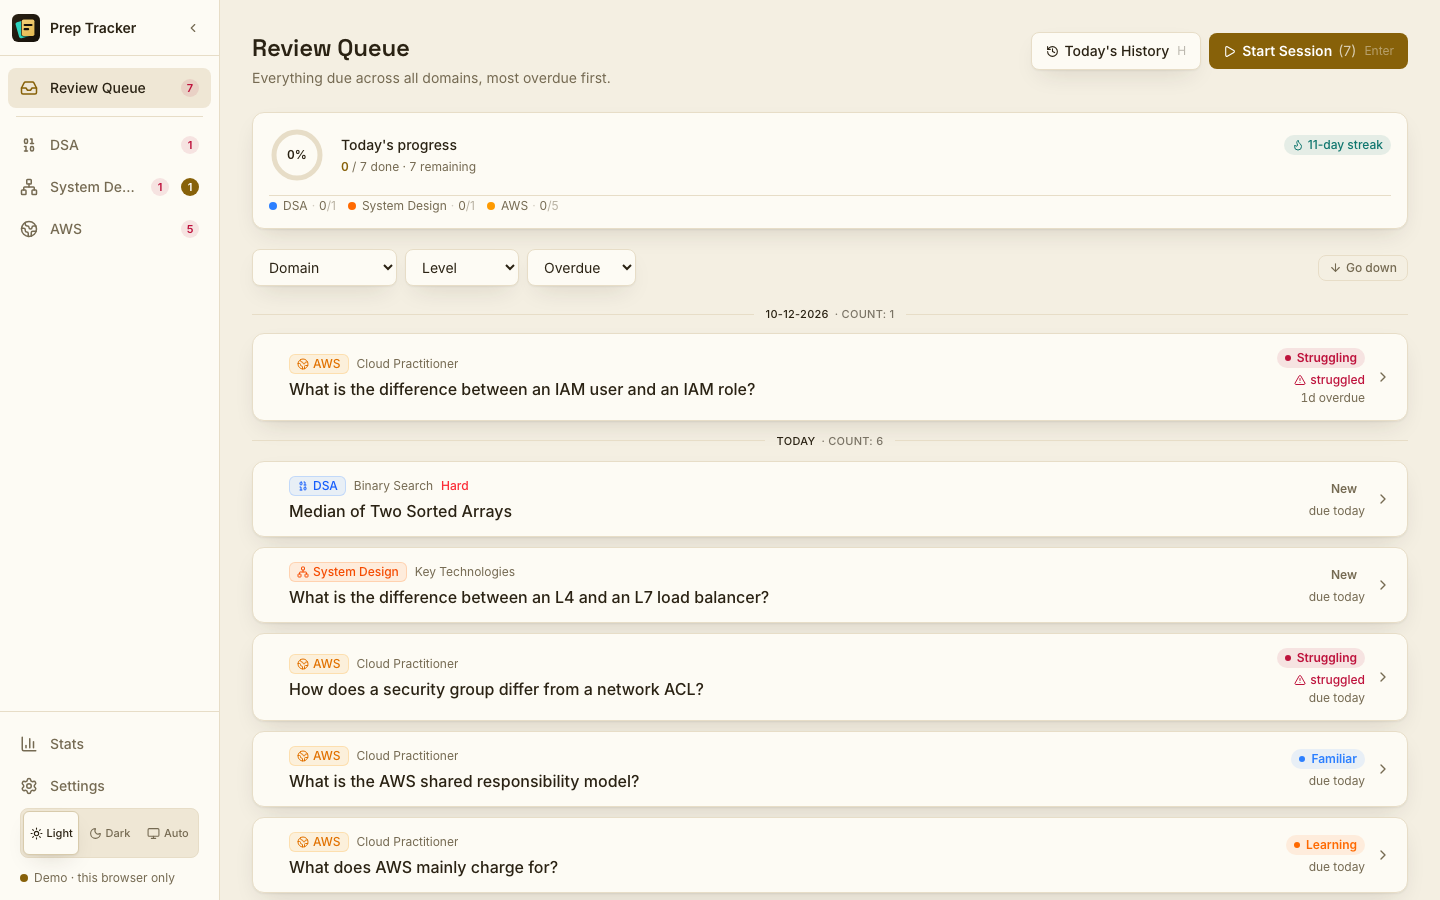The height and width of the screenshot is (900, 1440).
Task: Click the 0% progress ring
Action: click(297, 155)
